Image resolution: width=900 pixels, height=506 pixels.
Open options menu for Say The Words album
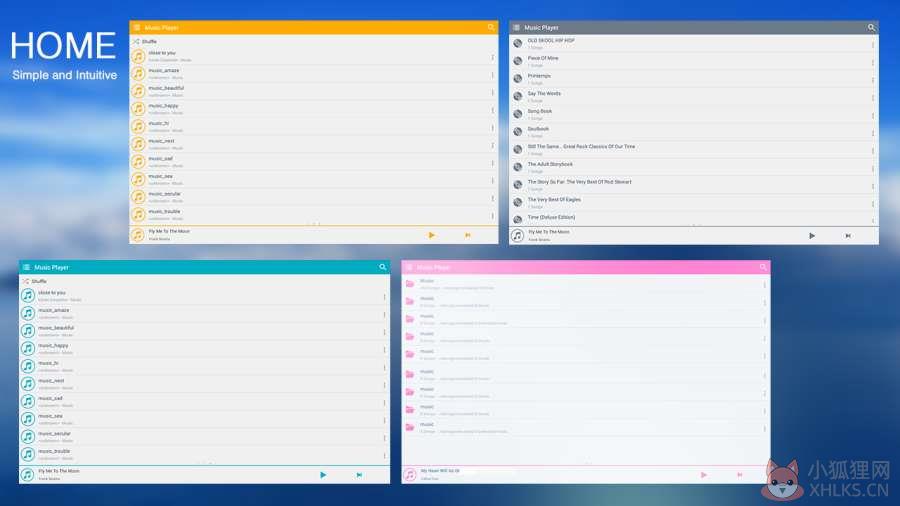pyautogui.click(x=873, y=98)
